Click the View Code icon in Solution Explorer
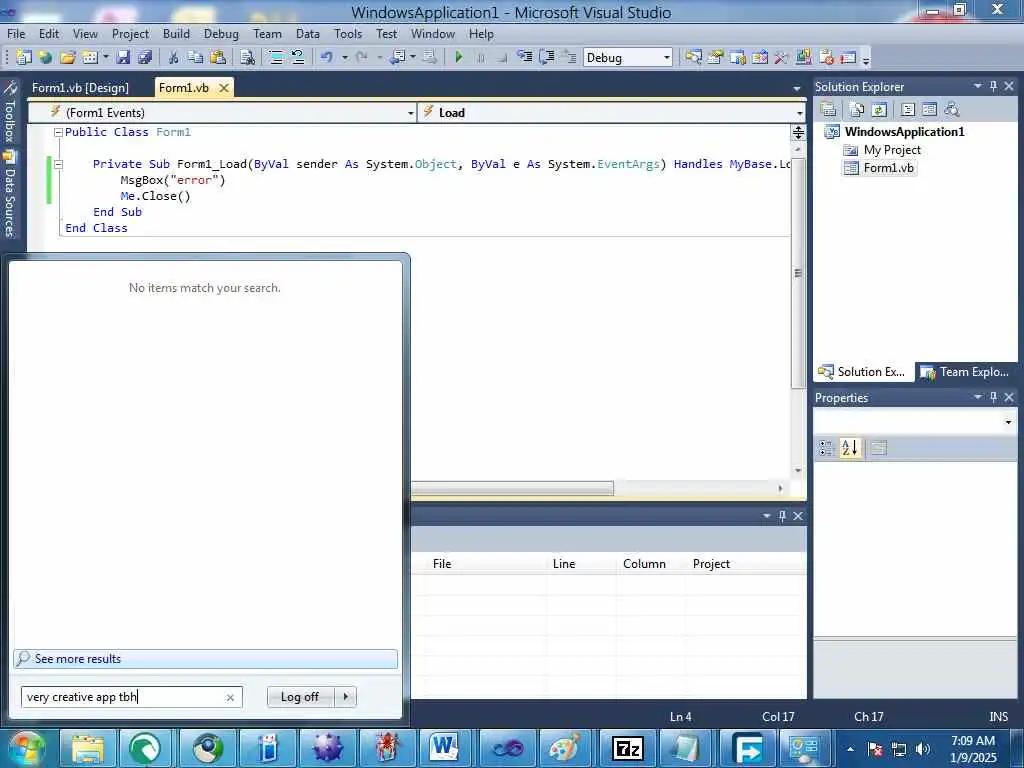The image size is (1024, 768). 908,110
